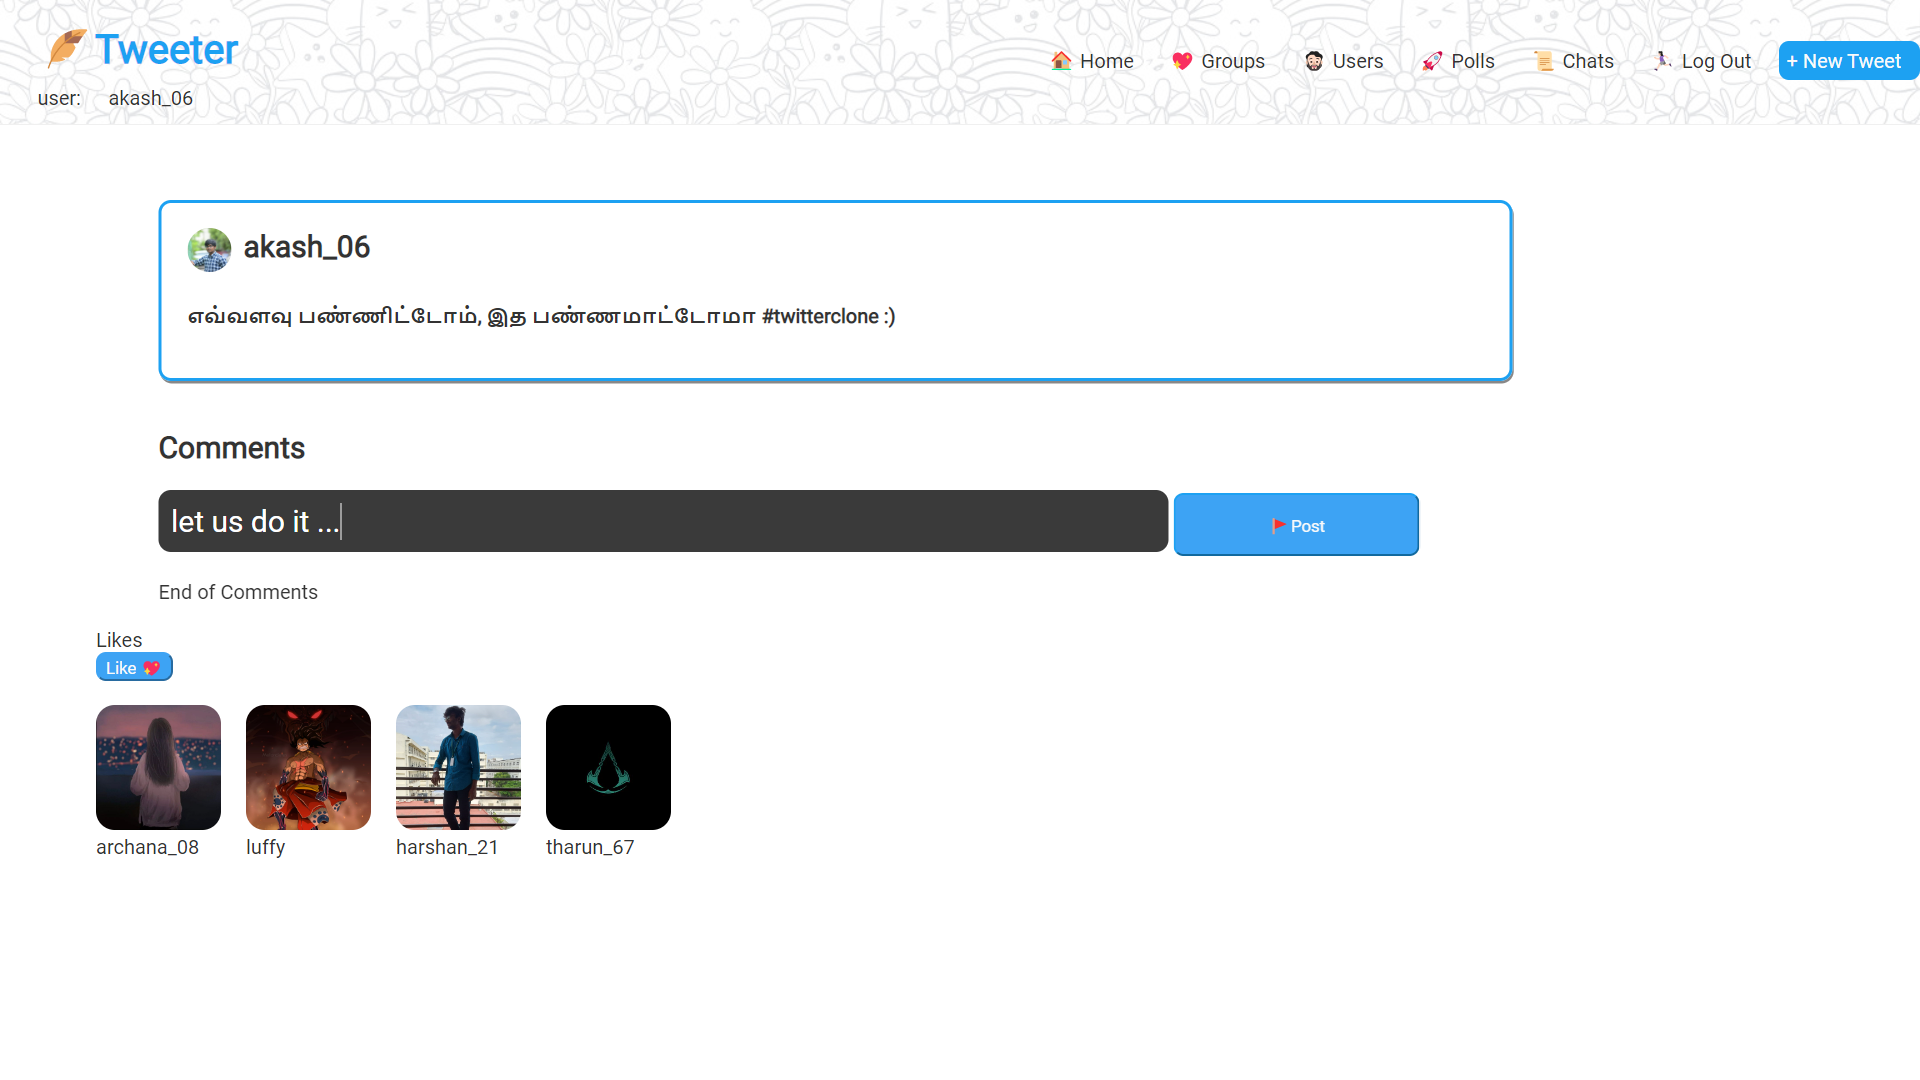The height and width of the screenshot is (1080, 1920).
Task: Click the face icon beside Users
Action: 1314,61
